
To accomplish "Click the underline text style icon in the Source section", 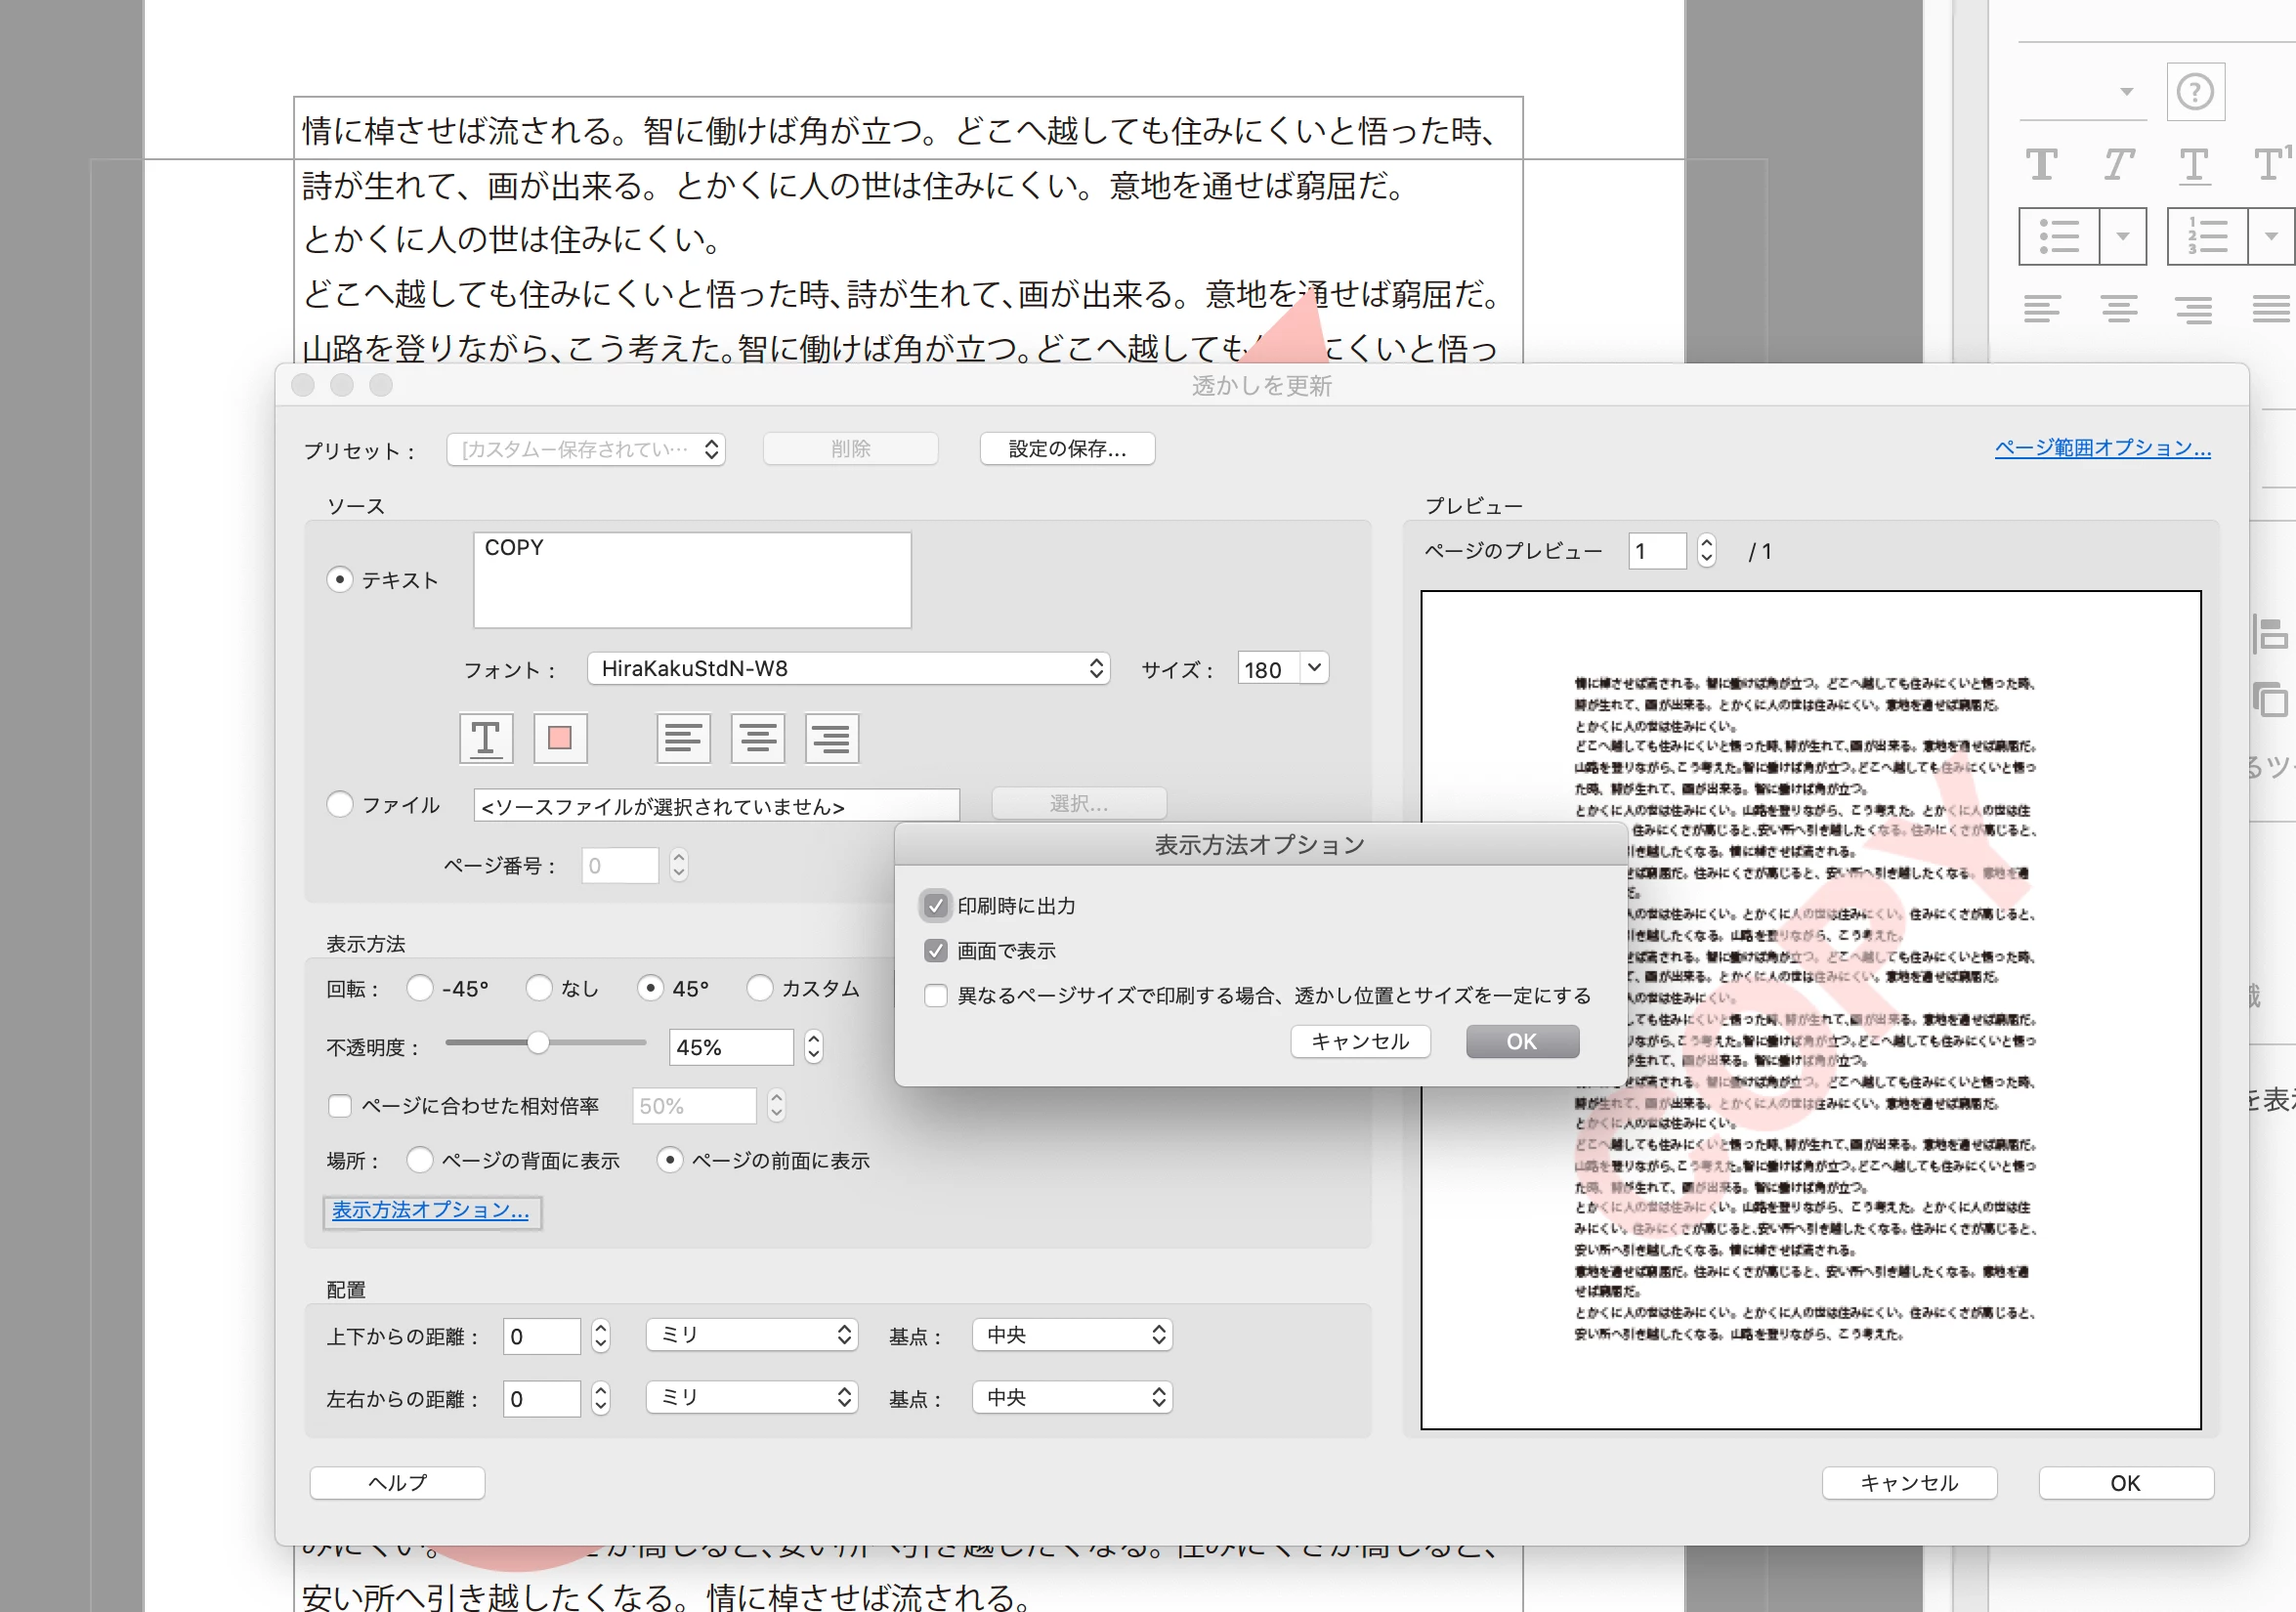I will pos(486,739).
